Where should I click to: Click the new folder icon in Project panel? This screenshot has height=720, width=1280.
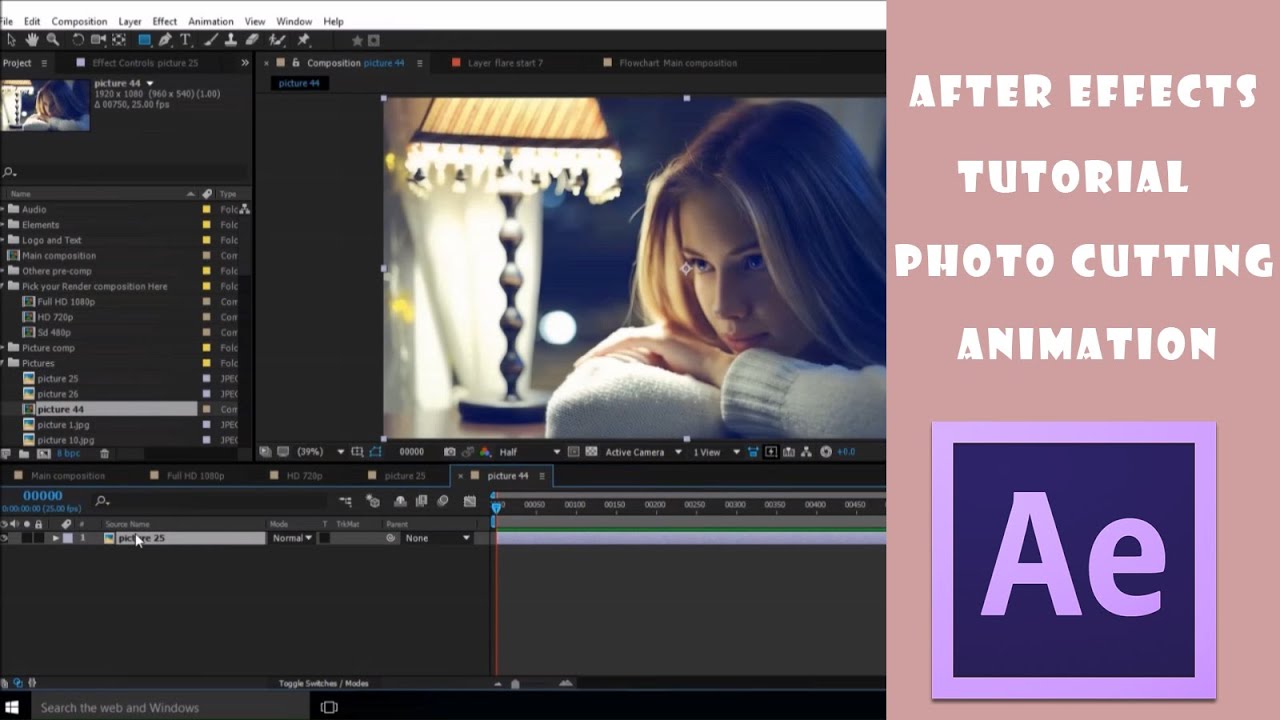coord(23,453)
